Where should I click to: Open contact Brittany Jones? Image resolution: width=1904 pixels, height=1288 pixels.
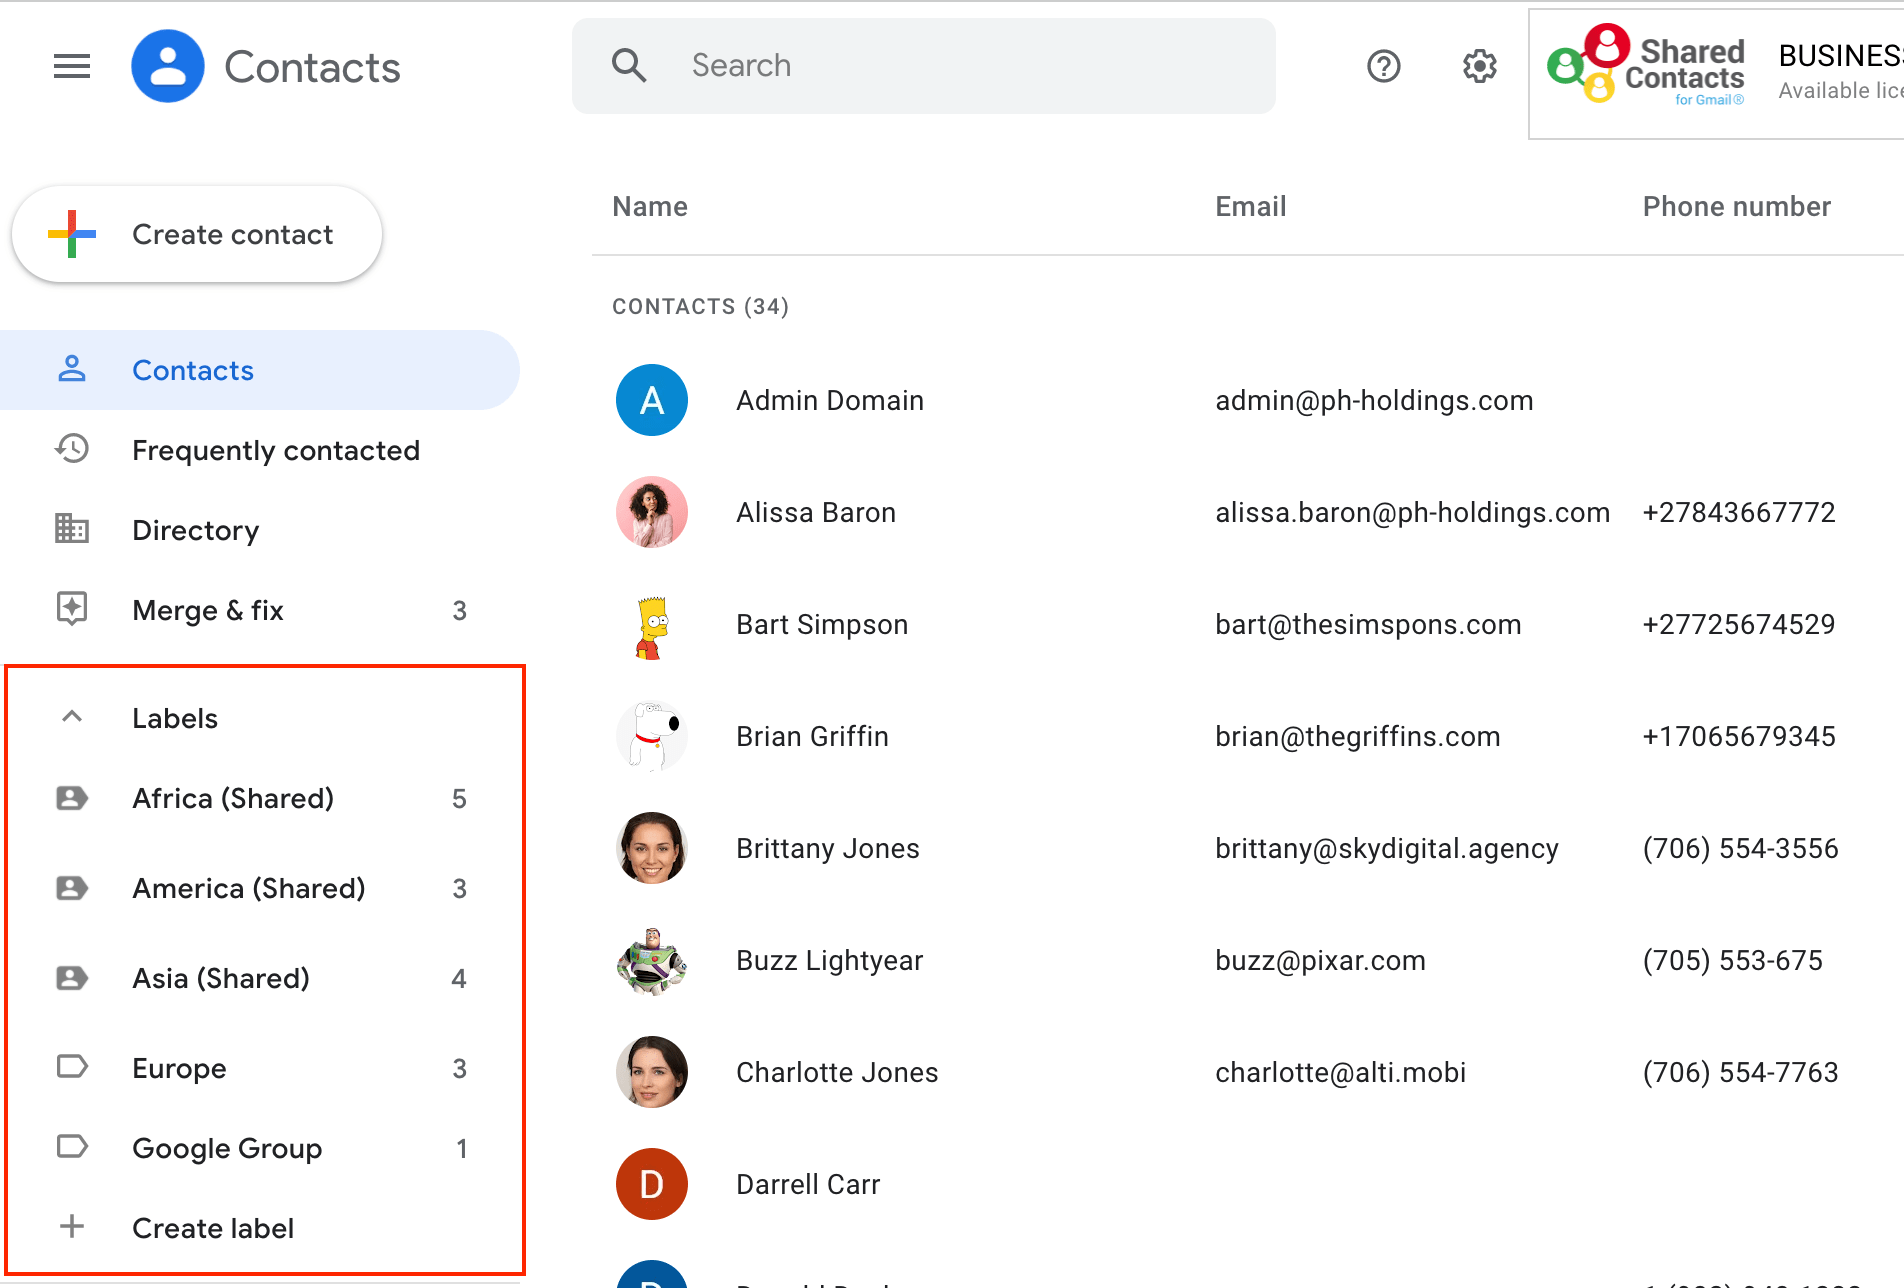coord(828,848)
